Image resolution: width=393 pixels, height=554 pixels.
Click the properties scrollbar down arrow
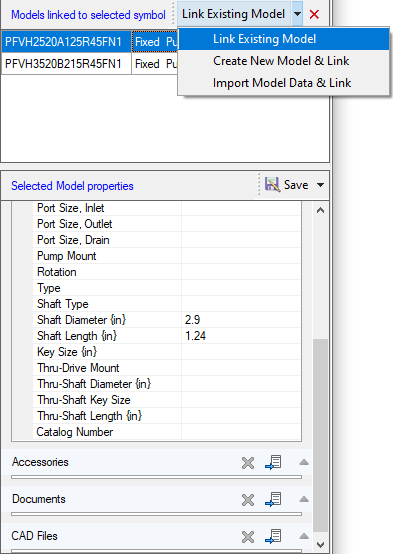click(320, 545)
